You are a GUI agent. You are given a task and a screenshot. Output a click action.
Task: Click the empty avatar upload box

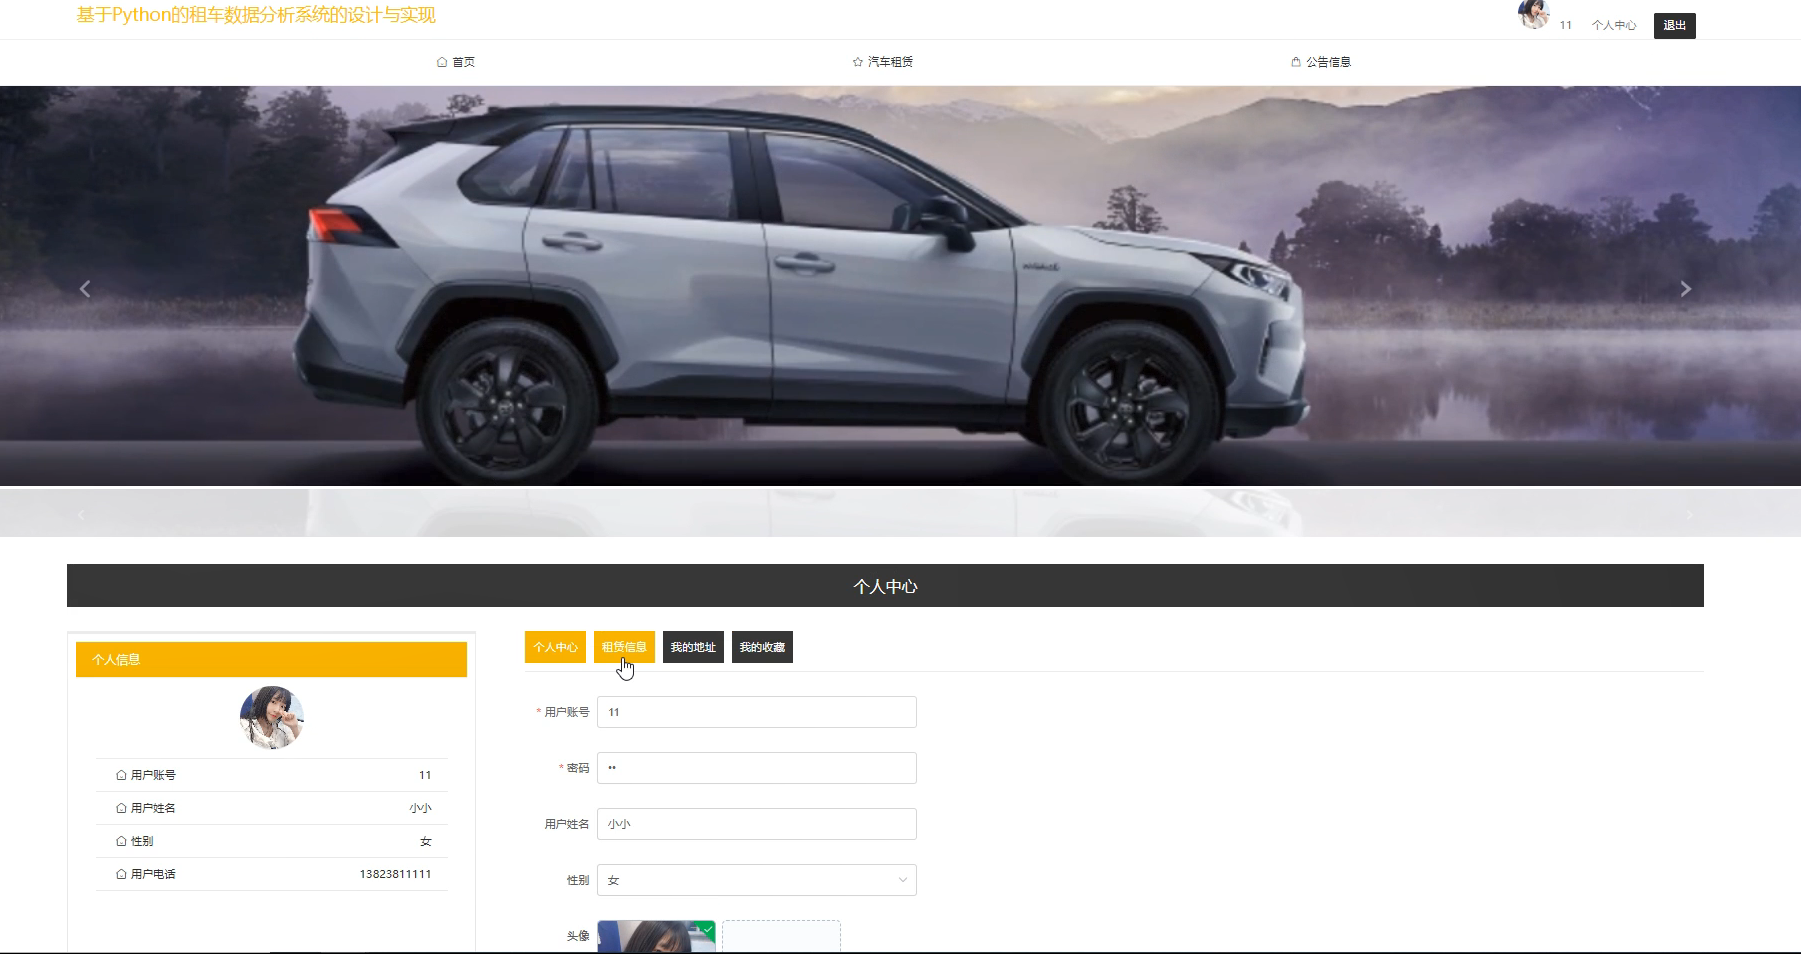[781, 937]
